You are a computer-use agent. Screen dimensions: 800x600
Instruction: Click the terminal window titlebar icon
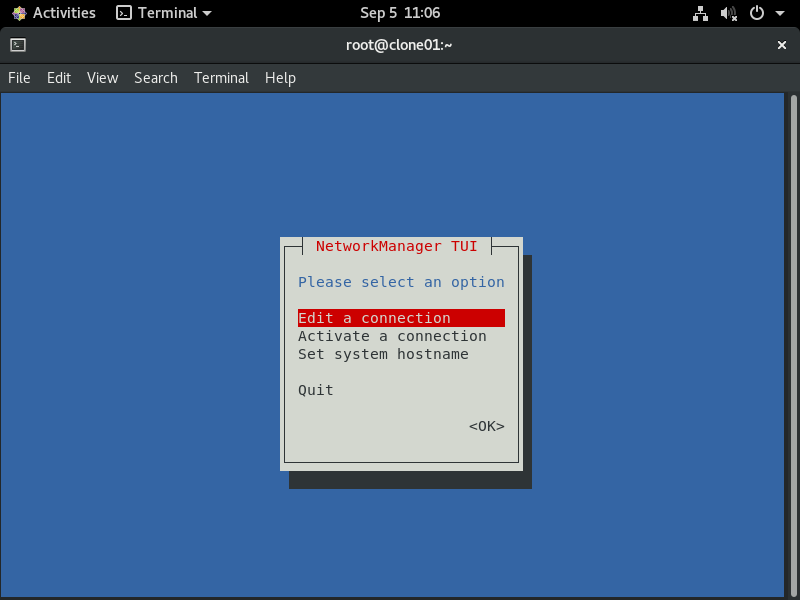[18, 45]
